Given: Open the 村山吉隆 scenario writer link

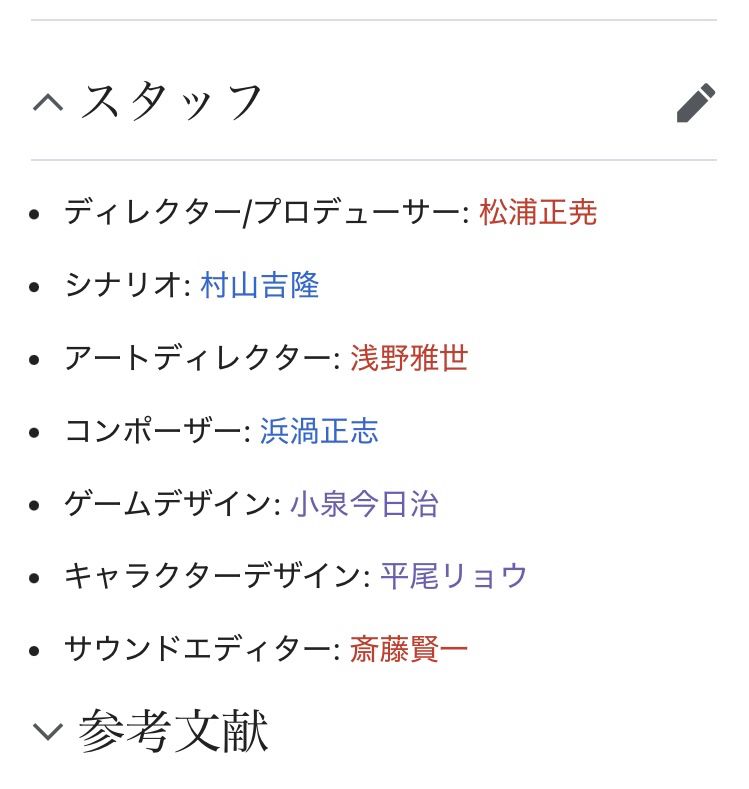Looking at the screenshot, I should click(x=260, y=285).
